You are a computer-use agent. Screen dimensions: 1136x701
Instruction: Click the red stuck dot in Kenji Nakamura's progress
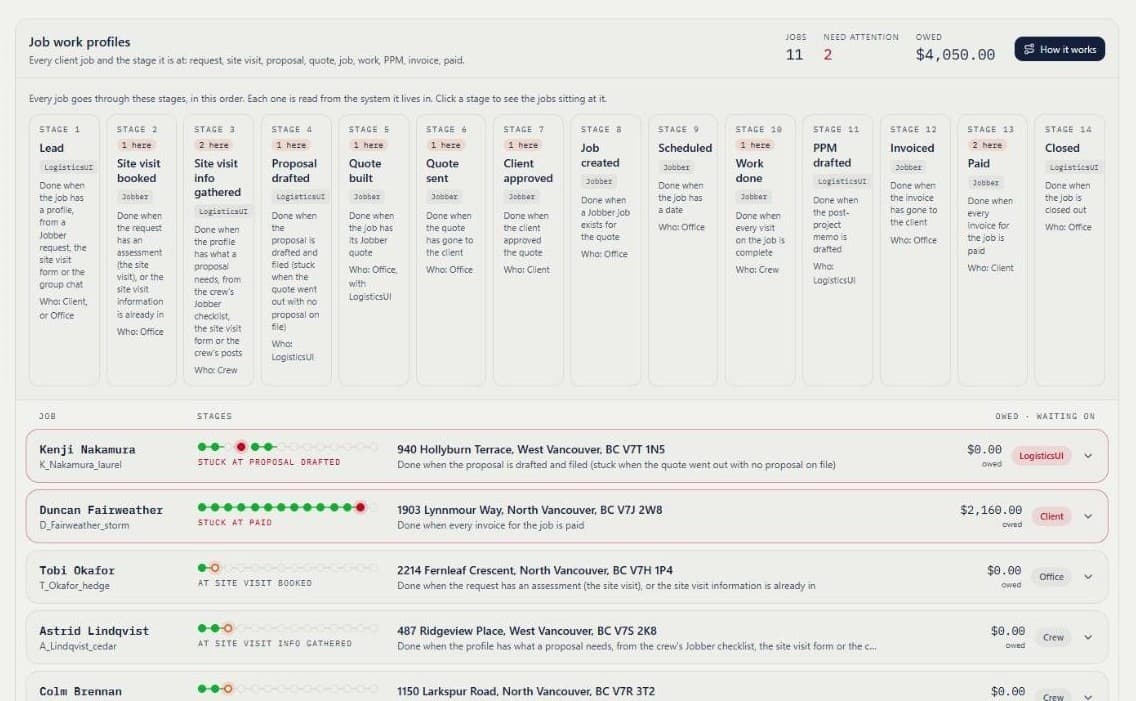click(x=241, y=447)
